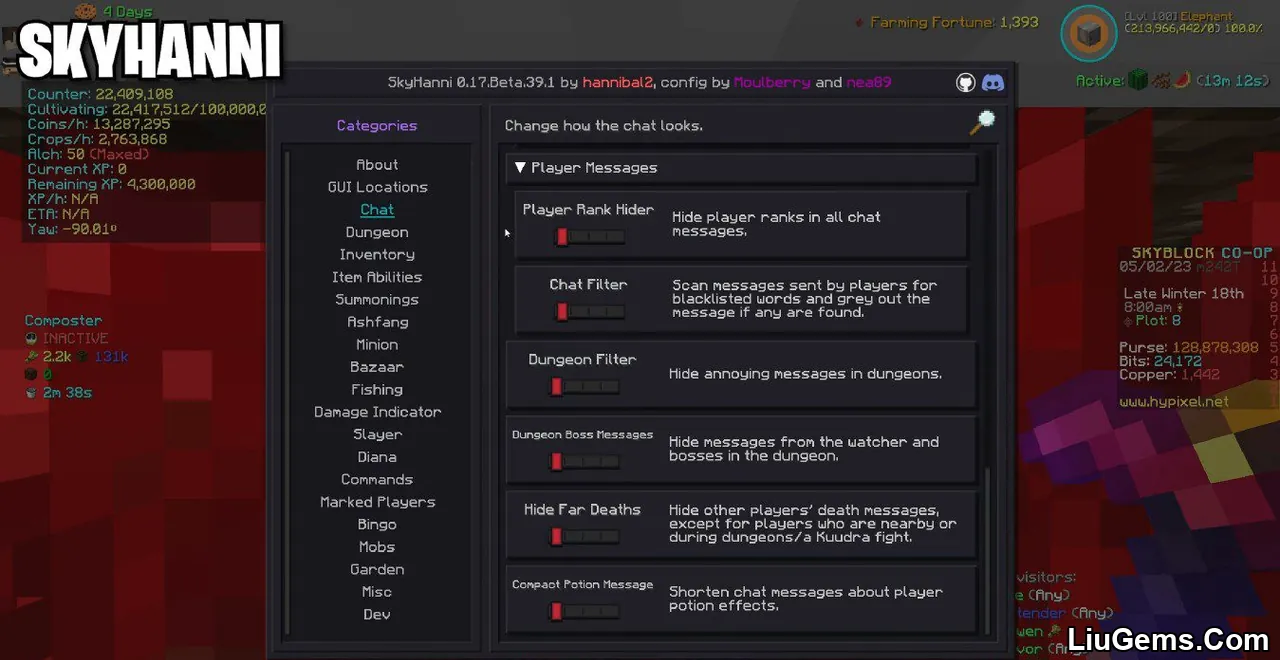Open the Ashfang category
Viewport: 1280px width, 660px height.
[377, 322]
